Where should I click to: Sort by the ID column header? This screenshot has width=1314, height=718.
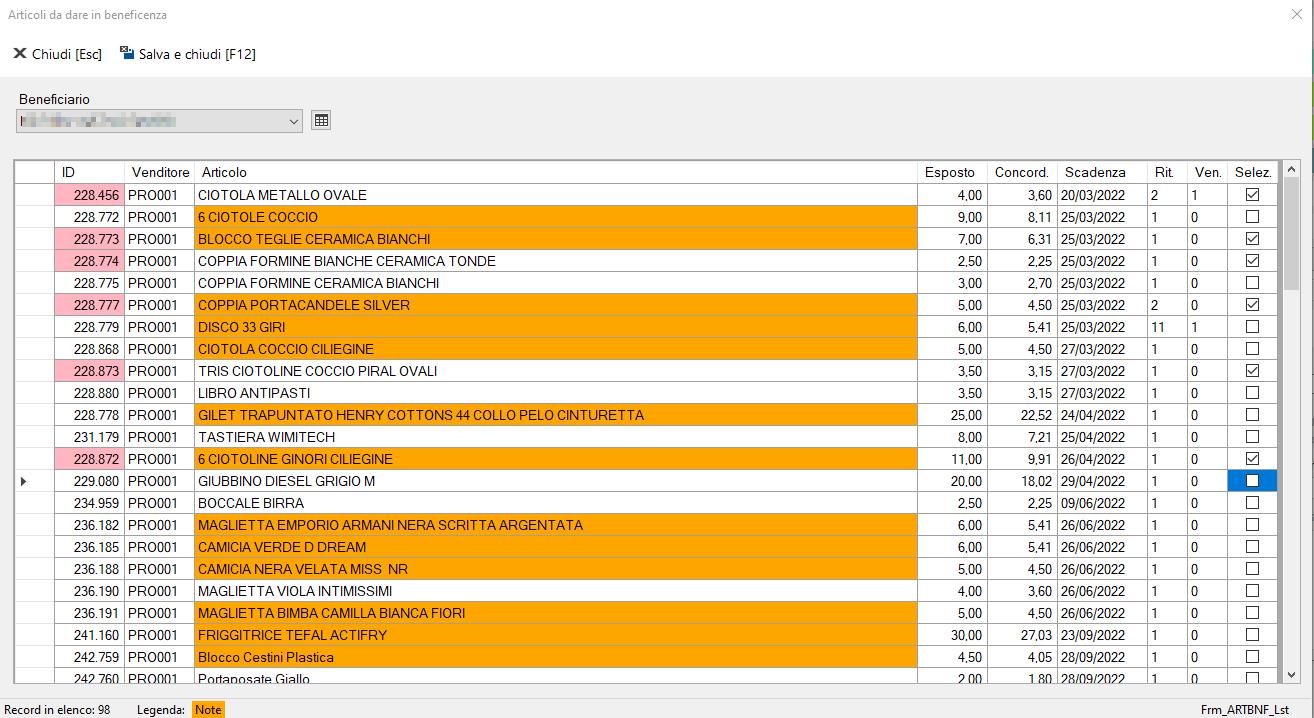click(90, 172)
